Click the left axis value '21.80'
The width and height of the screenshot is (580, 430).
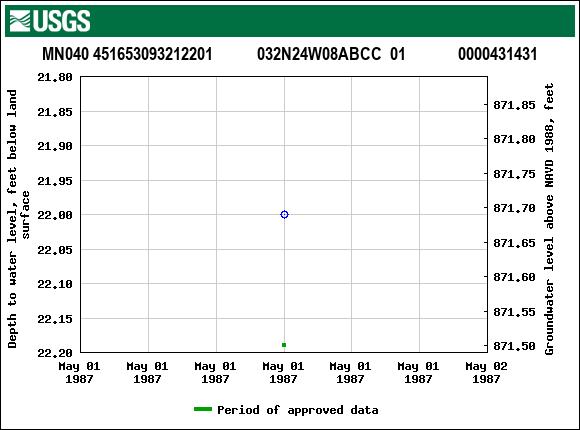(x=55, y=77)
